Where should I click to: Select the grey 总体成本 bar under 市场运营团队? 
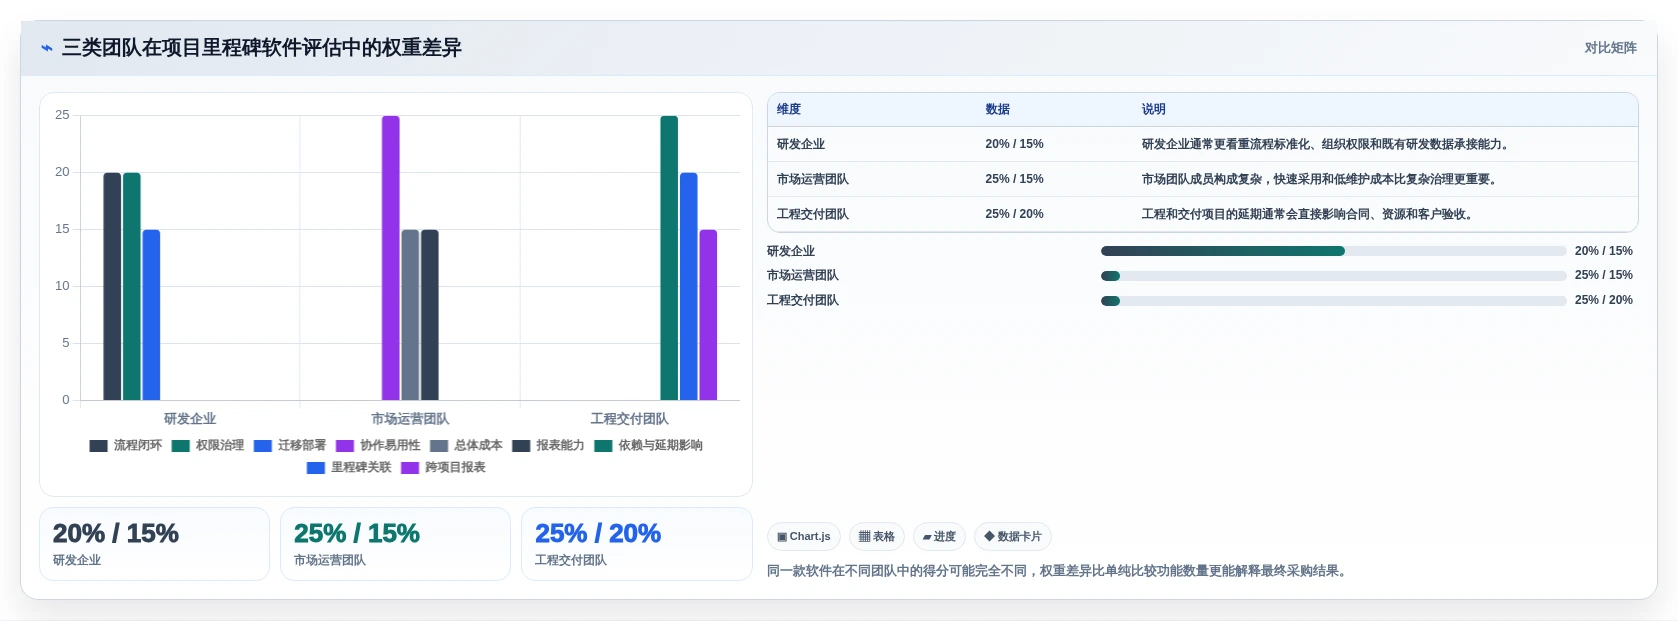coord(410,315)
